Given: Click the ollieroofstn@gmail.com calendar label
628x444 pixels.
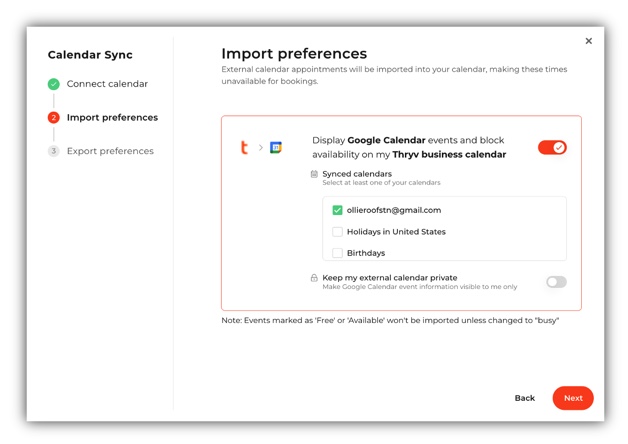Looking at the screenshot, I should [x=394, y=210].
